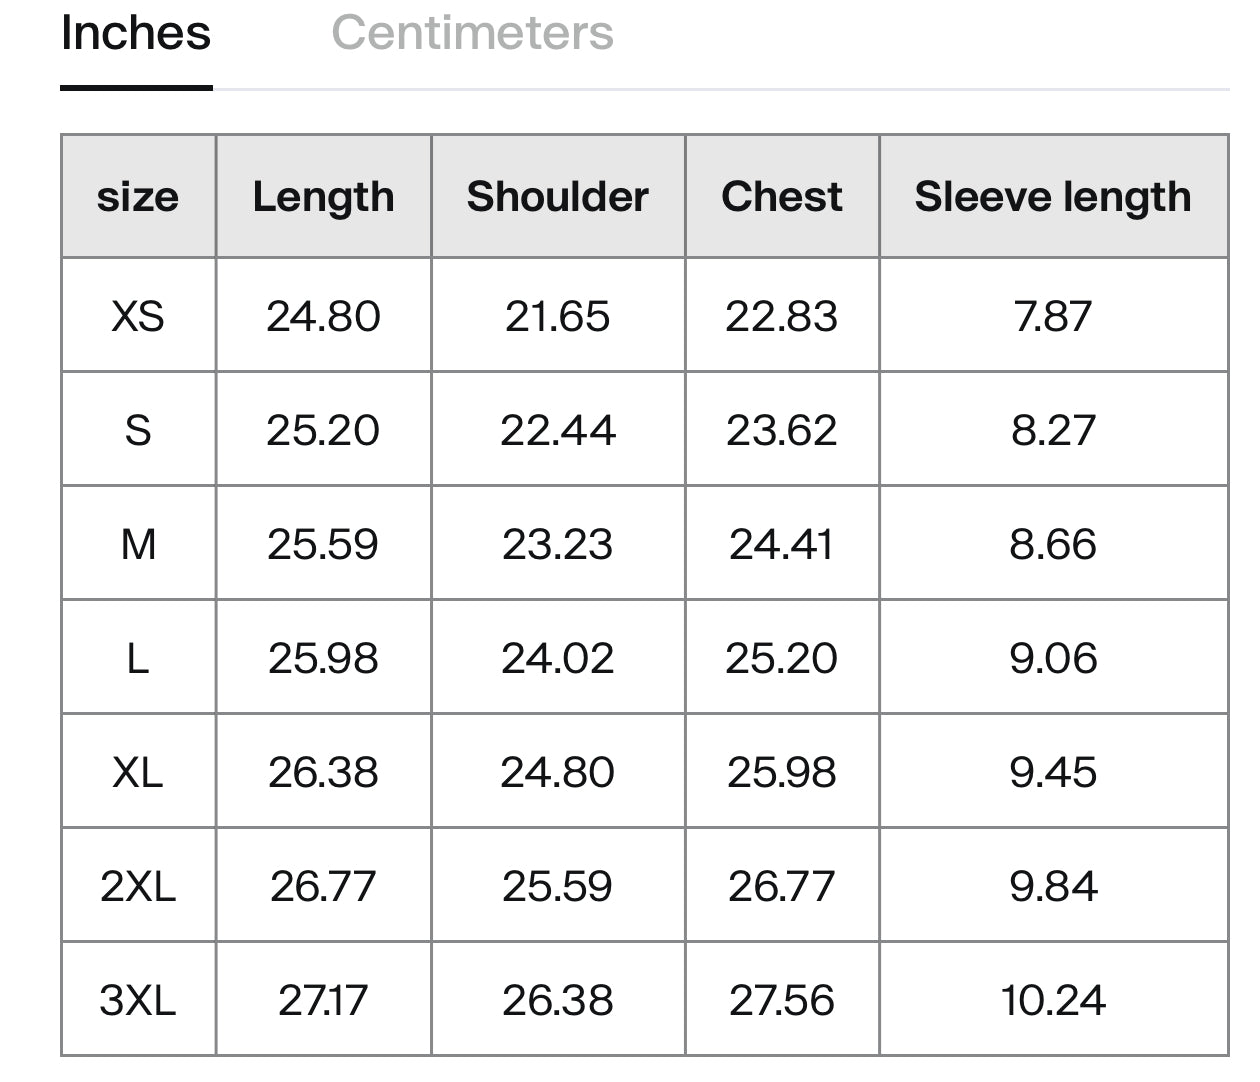
Task: Click the S chest value 23.62
Action: point(781,431)
